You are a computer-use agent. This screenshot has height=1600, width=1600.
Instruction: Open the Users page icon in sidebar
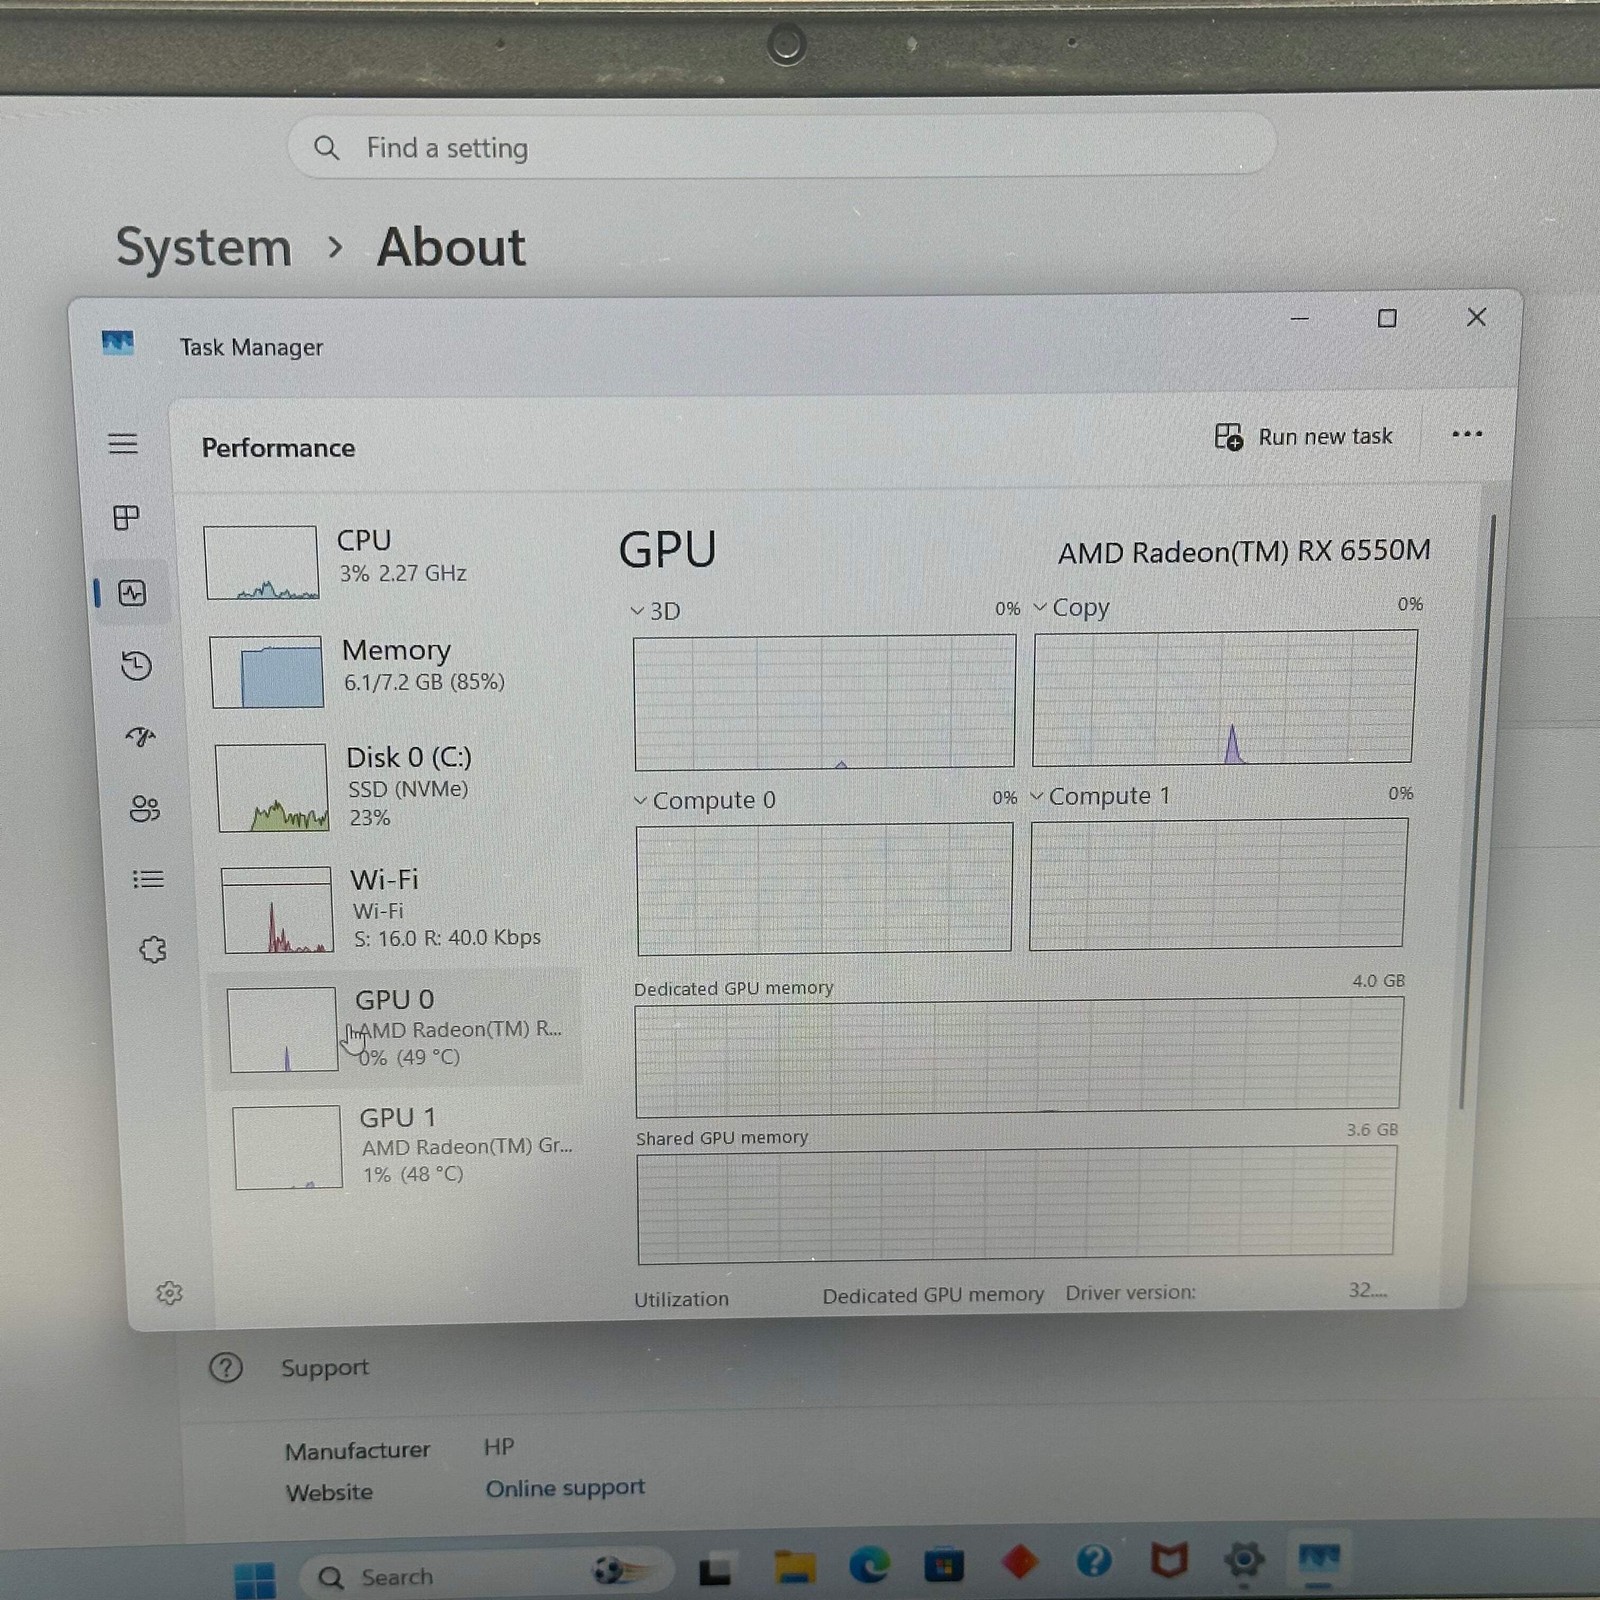point(144,808)
